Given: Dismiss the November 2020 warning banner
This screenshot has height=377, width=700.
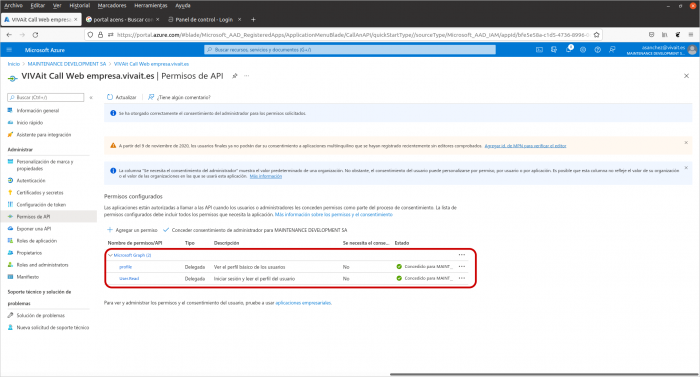Looking at the screenshot, I should pyautogui.click(x=686, y=142).
